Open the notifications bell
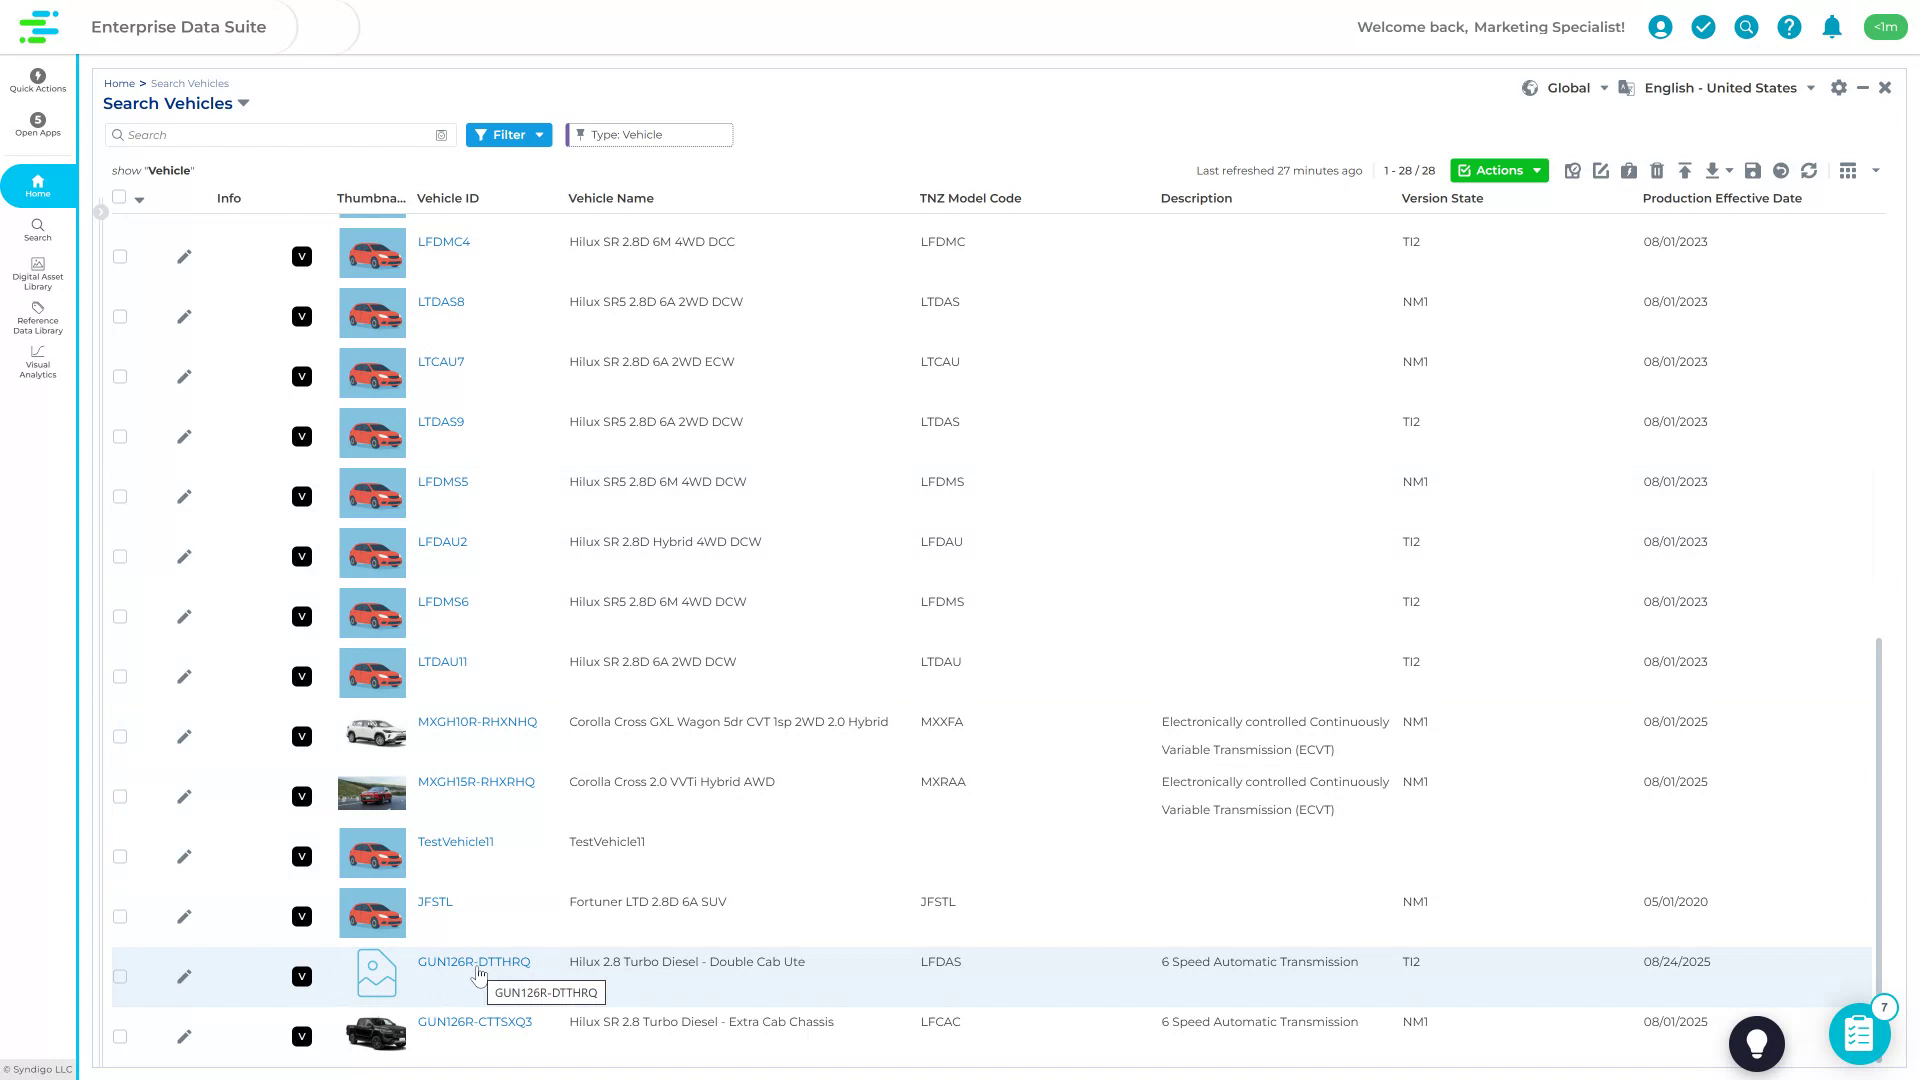This screenshot has width=1920, height=1080. [x=1832, y=27]
